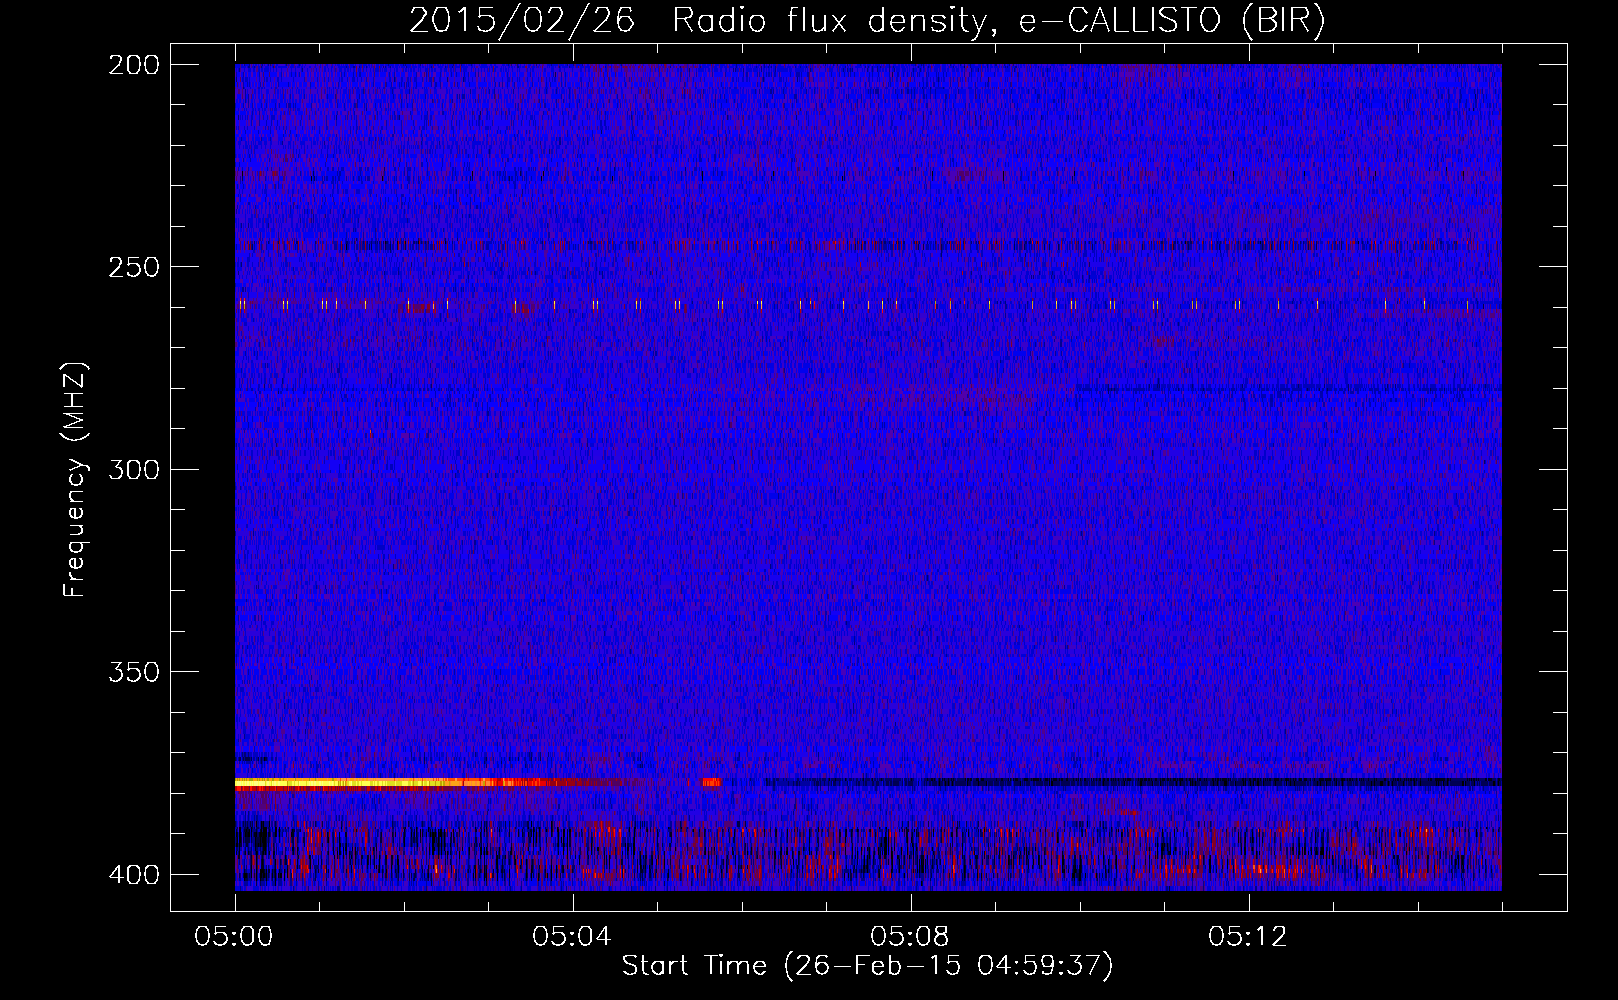Click the 200 frequency tick label

point(133,65)
